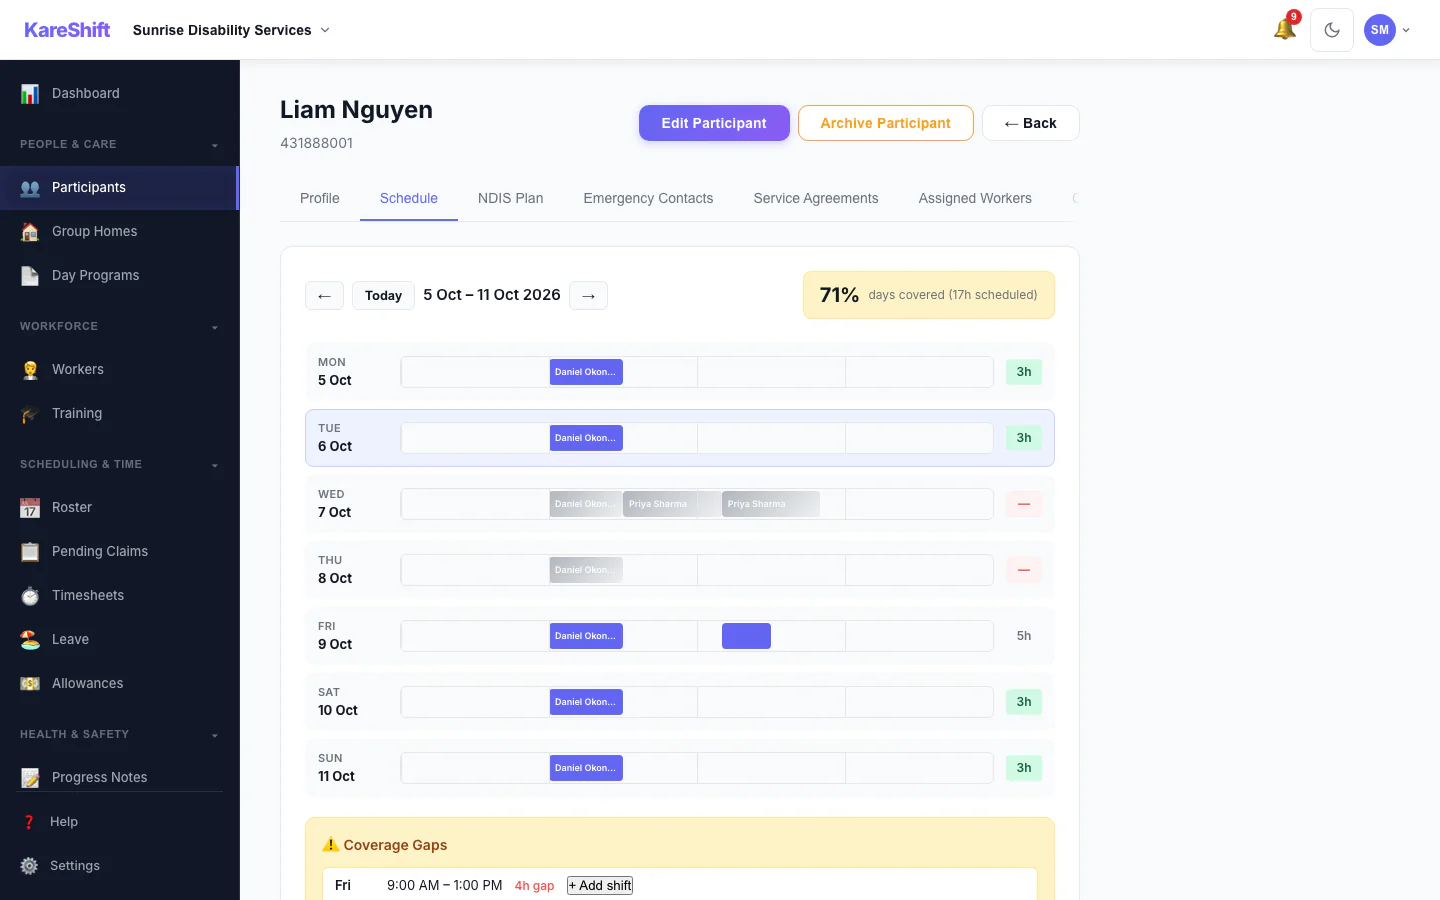1440x900 pixels.
Task: Add shift for the Friday coverage gap
Action: 600,885
